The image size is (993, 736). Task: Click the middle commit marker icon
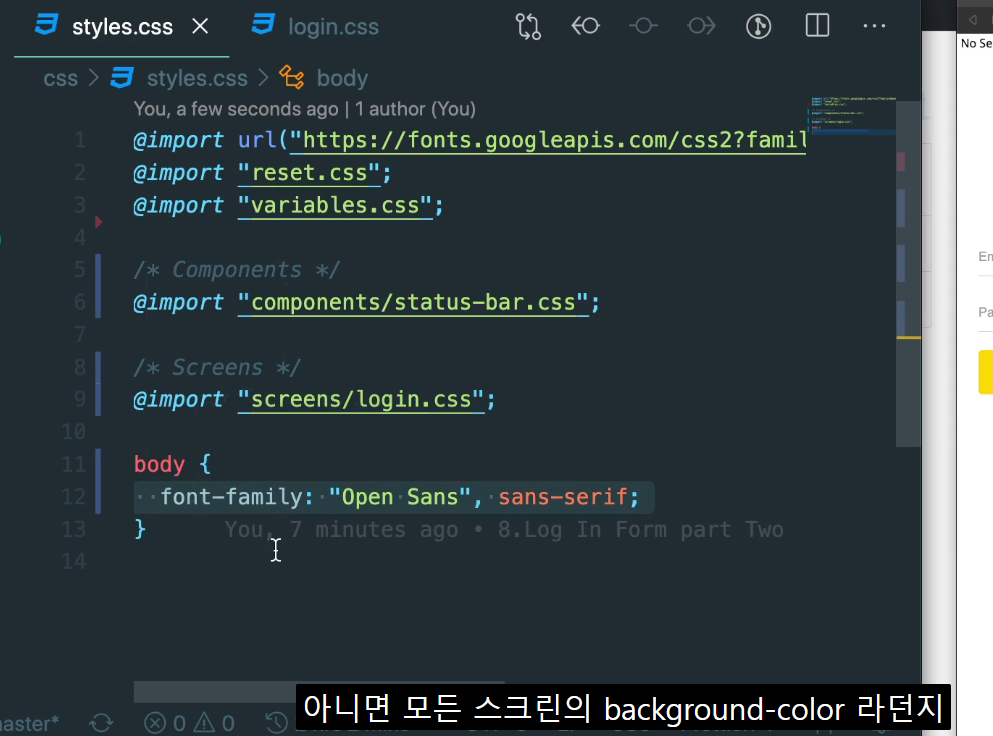(643, 26)
